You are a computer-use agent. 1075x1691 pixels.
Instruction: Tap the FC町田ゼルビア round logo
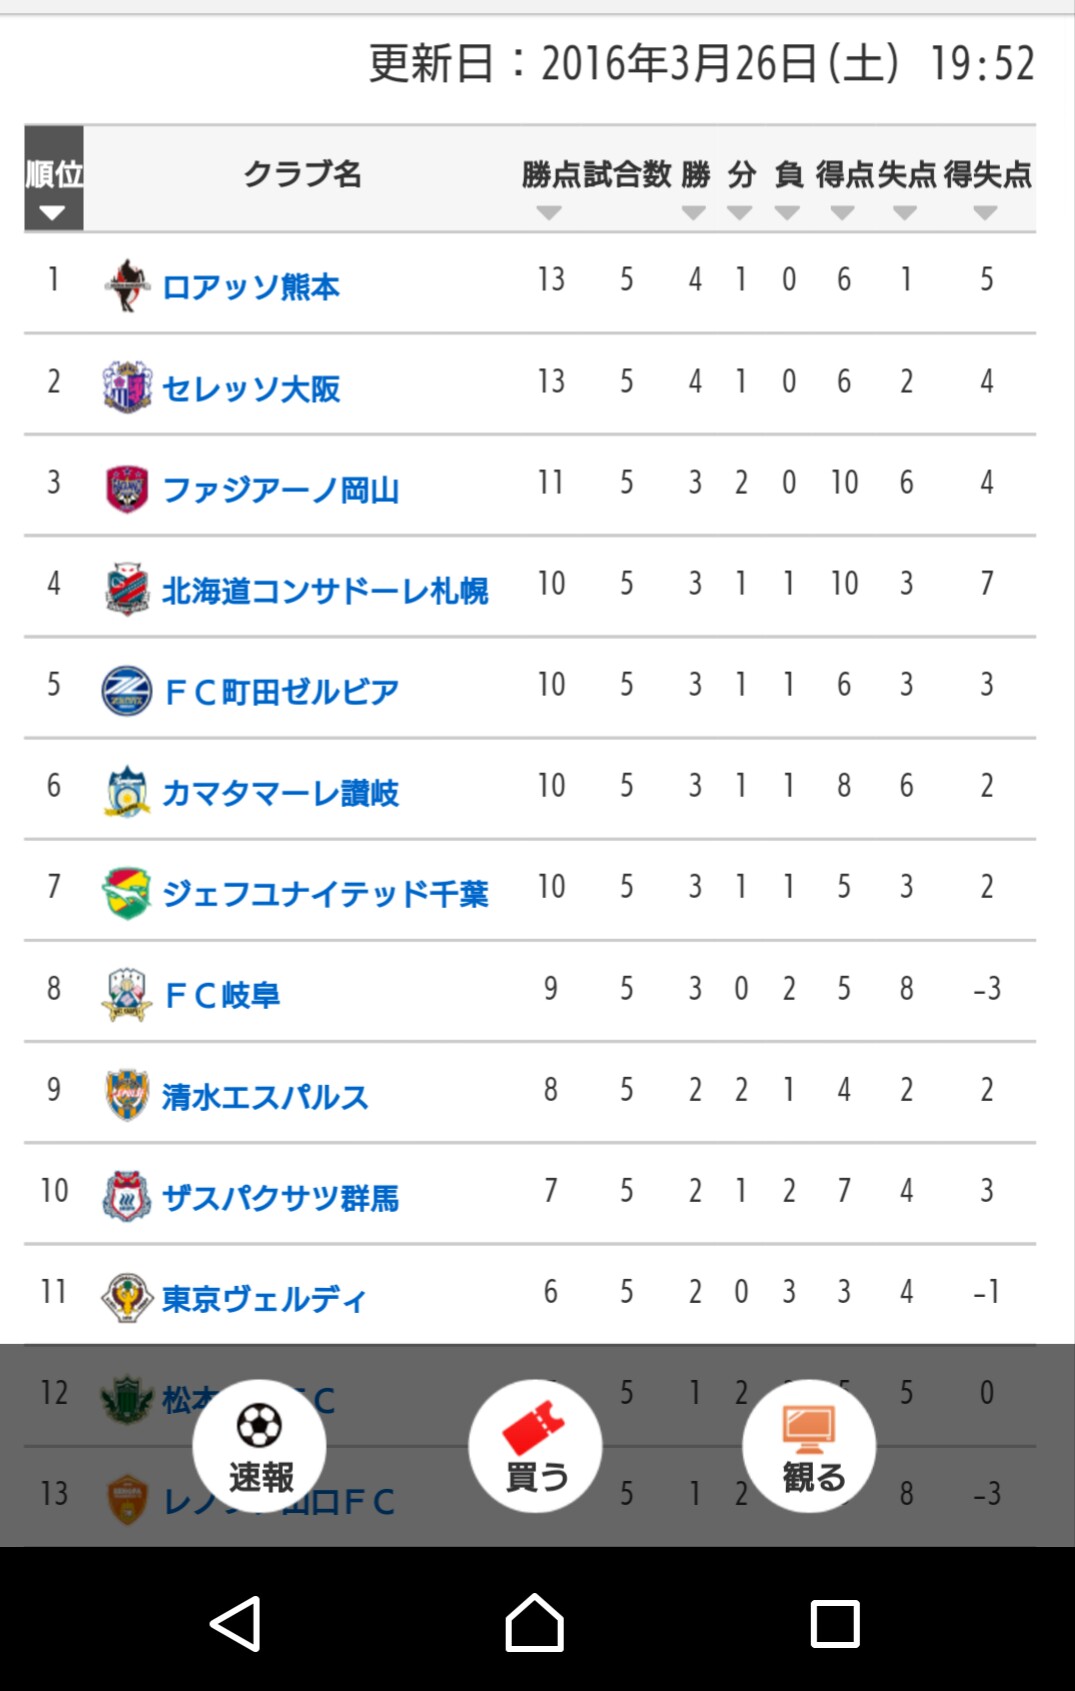(127, 690)
